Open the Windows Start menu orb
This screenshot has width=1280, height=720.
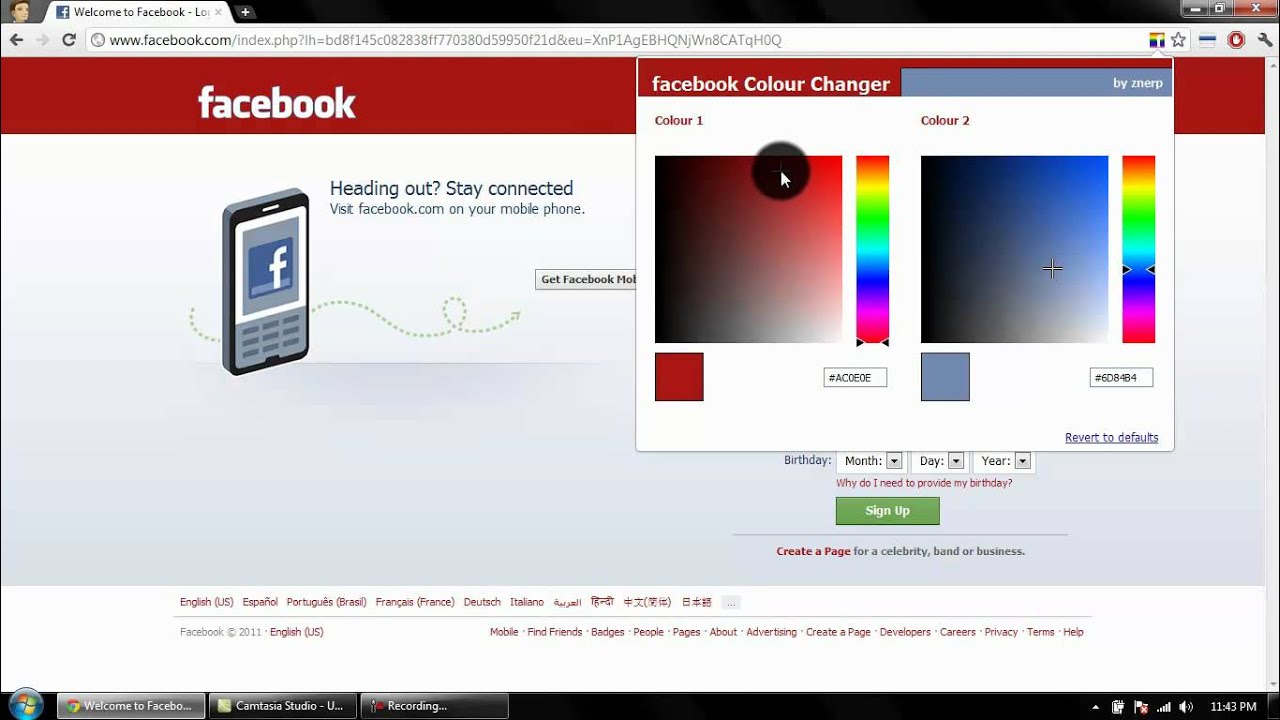point(25,705)
